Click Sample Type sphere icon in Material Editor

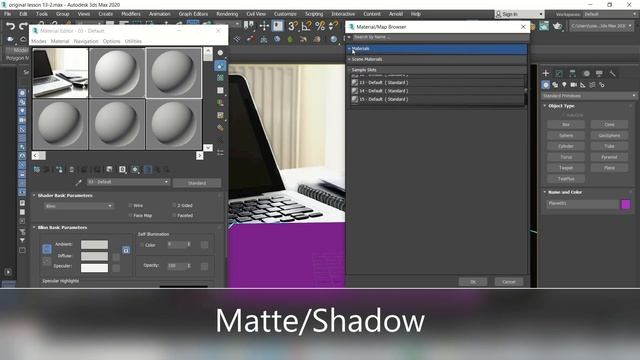(x=220, y=53)
